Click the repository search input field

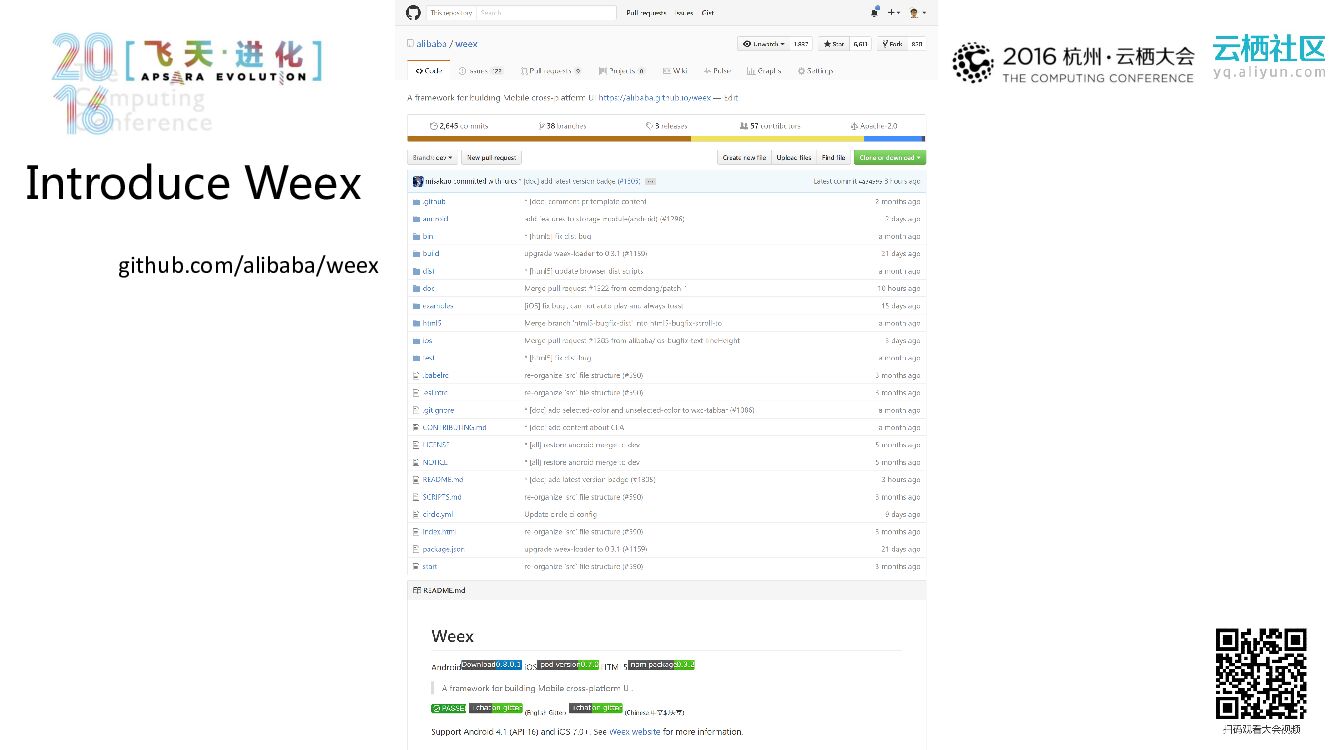[545, 13]
